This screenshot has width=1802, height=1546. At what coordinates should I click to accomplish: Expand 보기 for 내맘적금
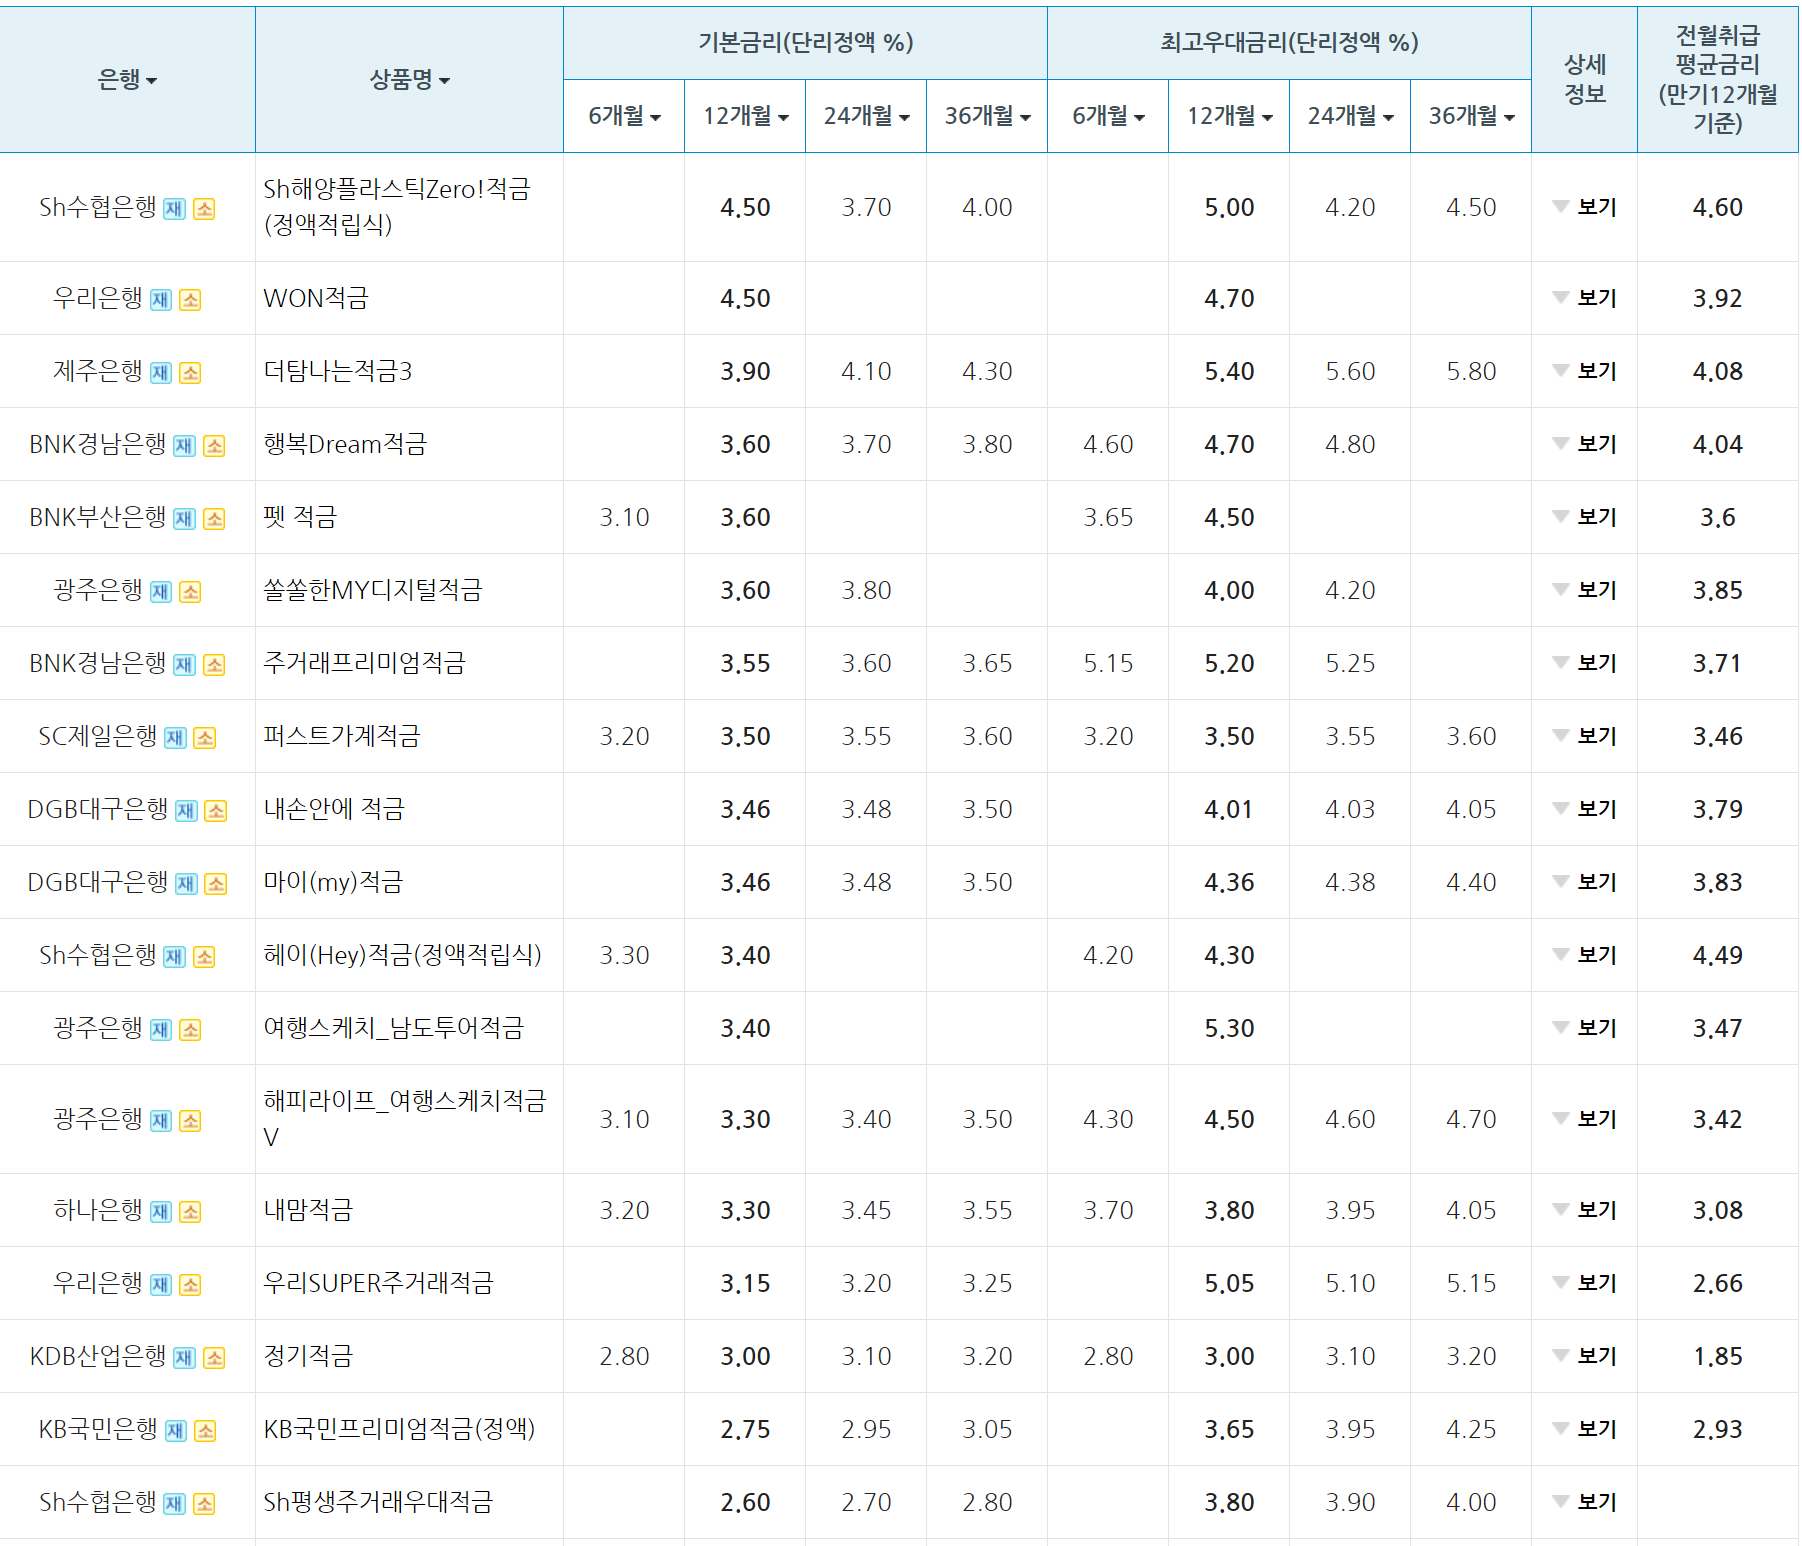(x=1585, y=1210)
